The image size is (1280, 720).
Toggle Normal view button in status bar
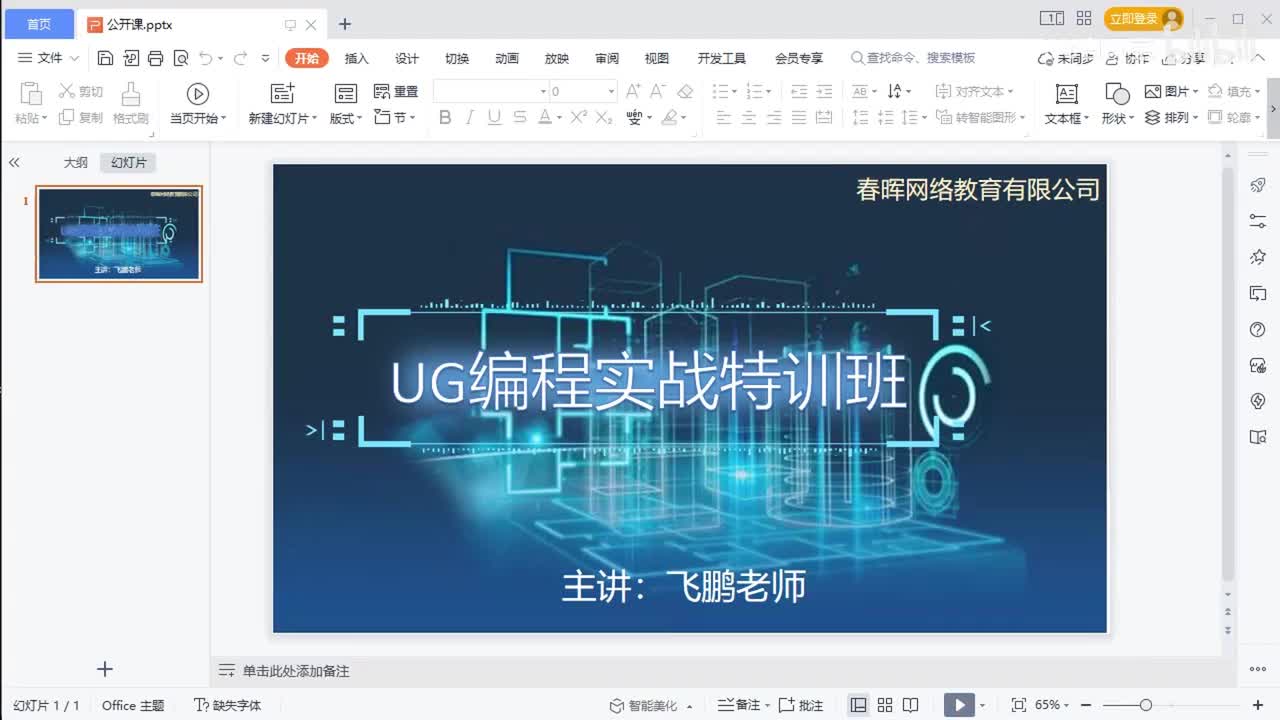coord(858,705)
